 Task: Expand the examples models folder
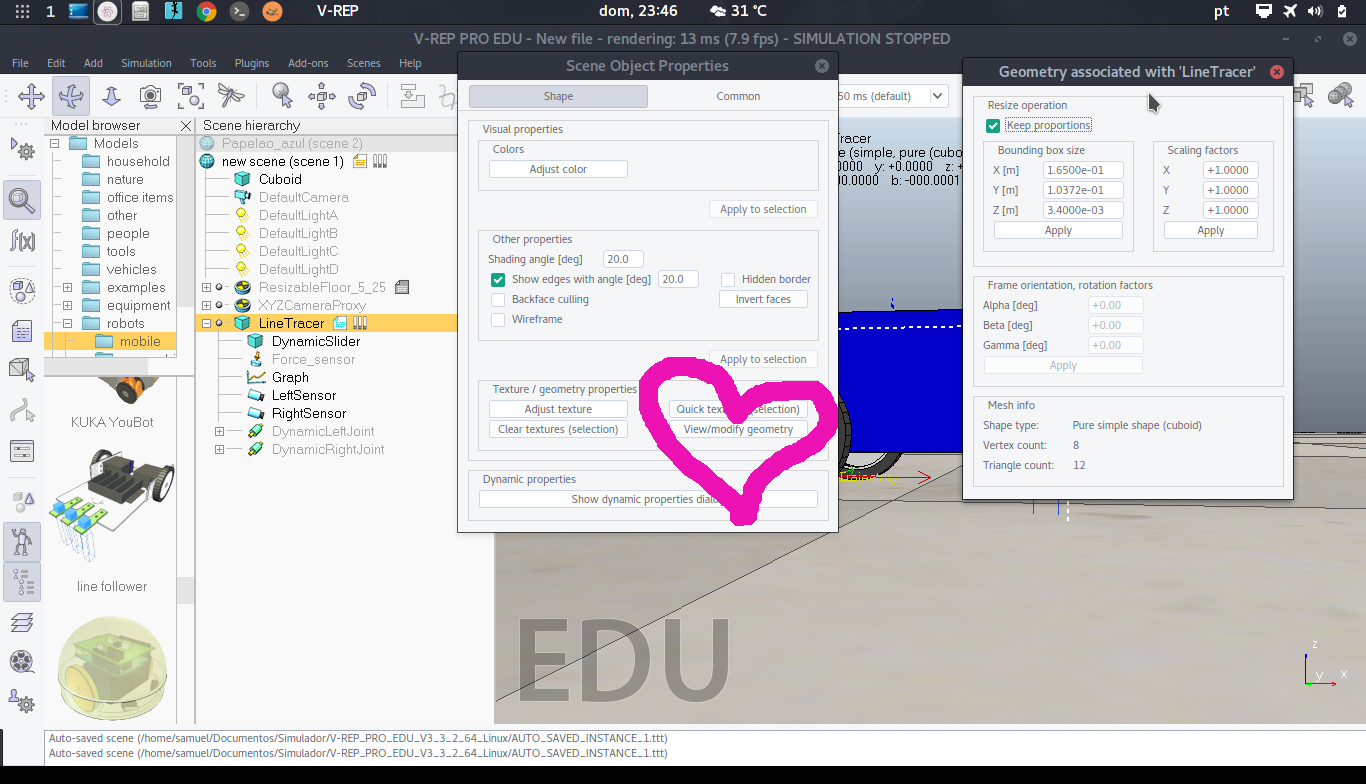(67, 287)
